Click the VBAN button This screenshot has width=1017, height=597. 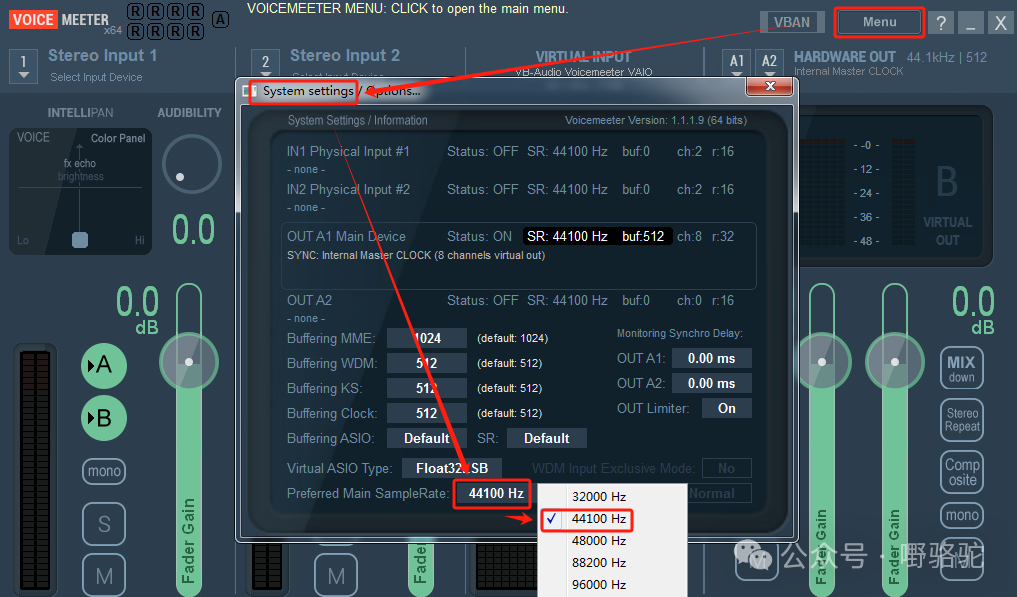(792, 22)
